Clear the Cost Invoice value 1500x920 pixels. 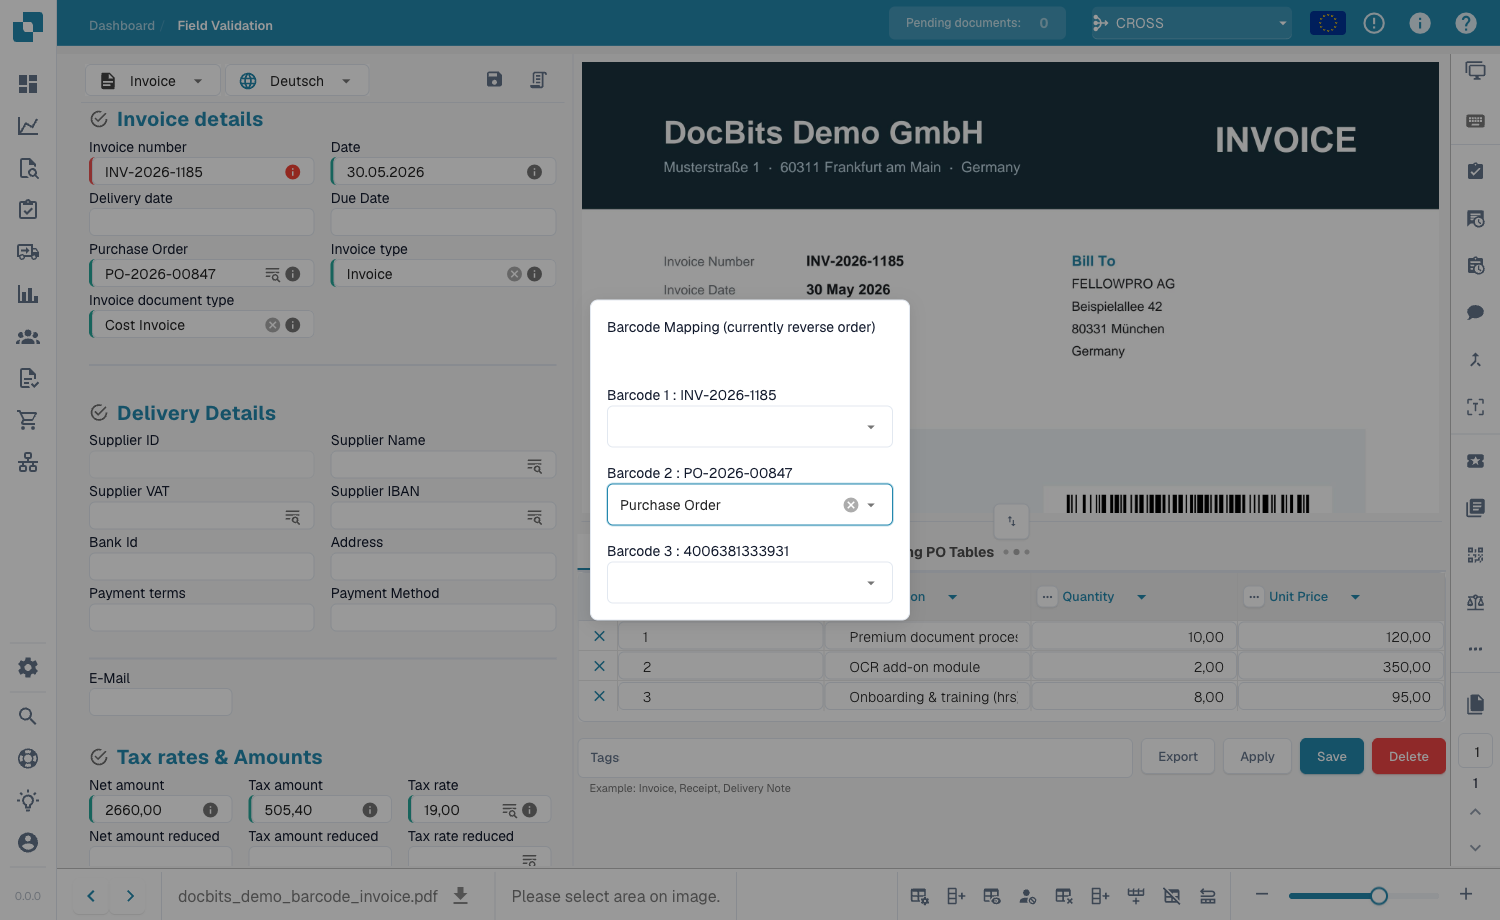pyautogui.click(x=272, y=325)
